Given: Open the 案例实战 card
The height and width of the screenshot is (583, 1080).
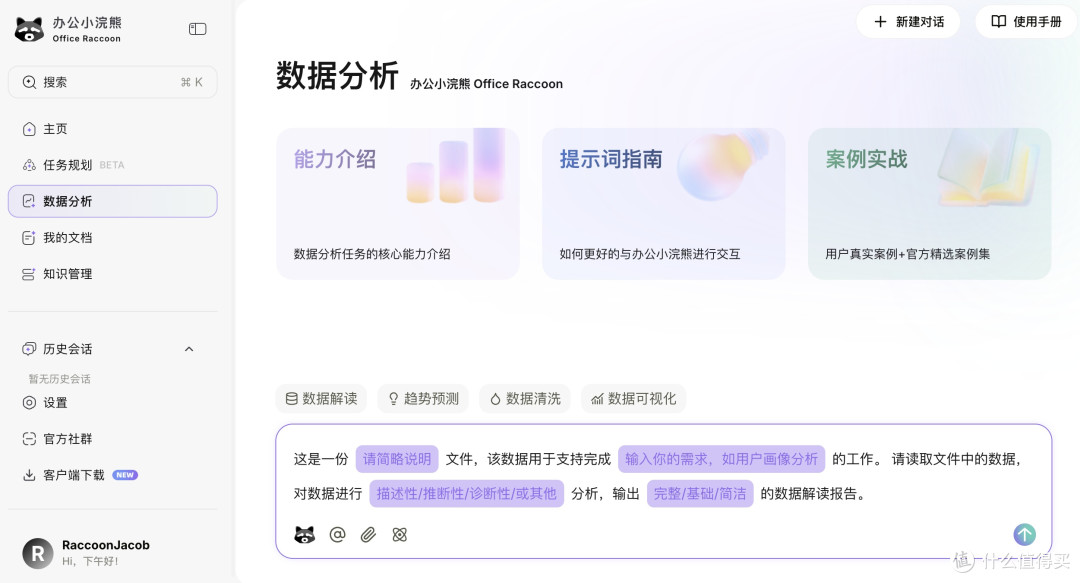Looking at the screenshot, I should coord(930,203).
